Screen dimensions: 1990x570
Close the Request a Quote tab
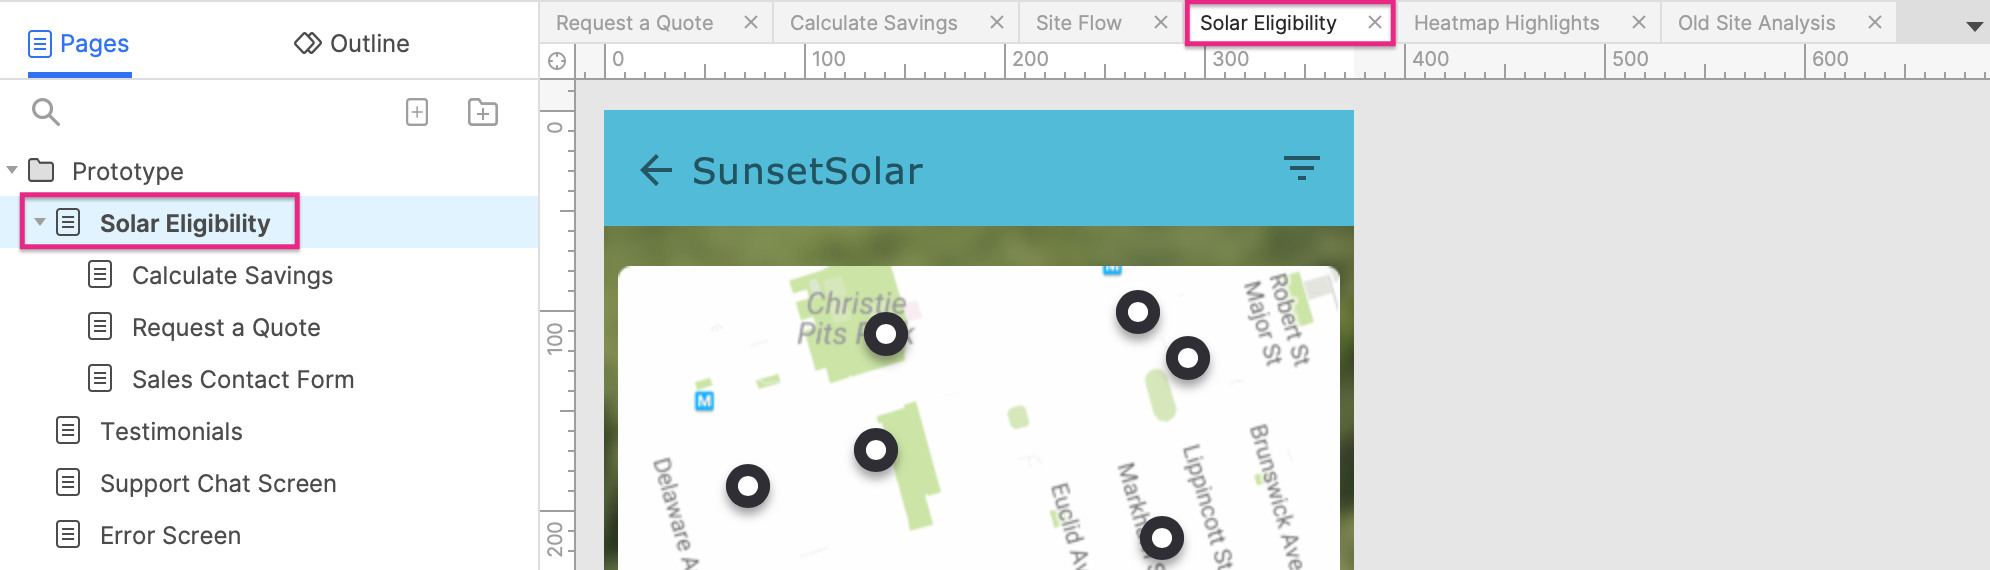click(x=751, y=22)
